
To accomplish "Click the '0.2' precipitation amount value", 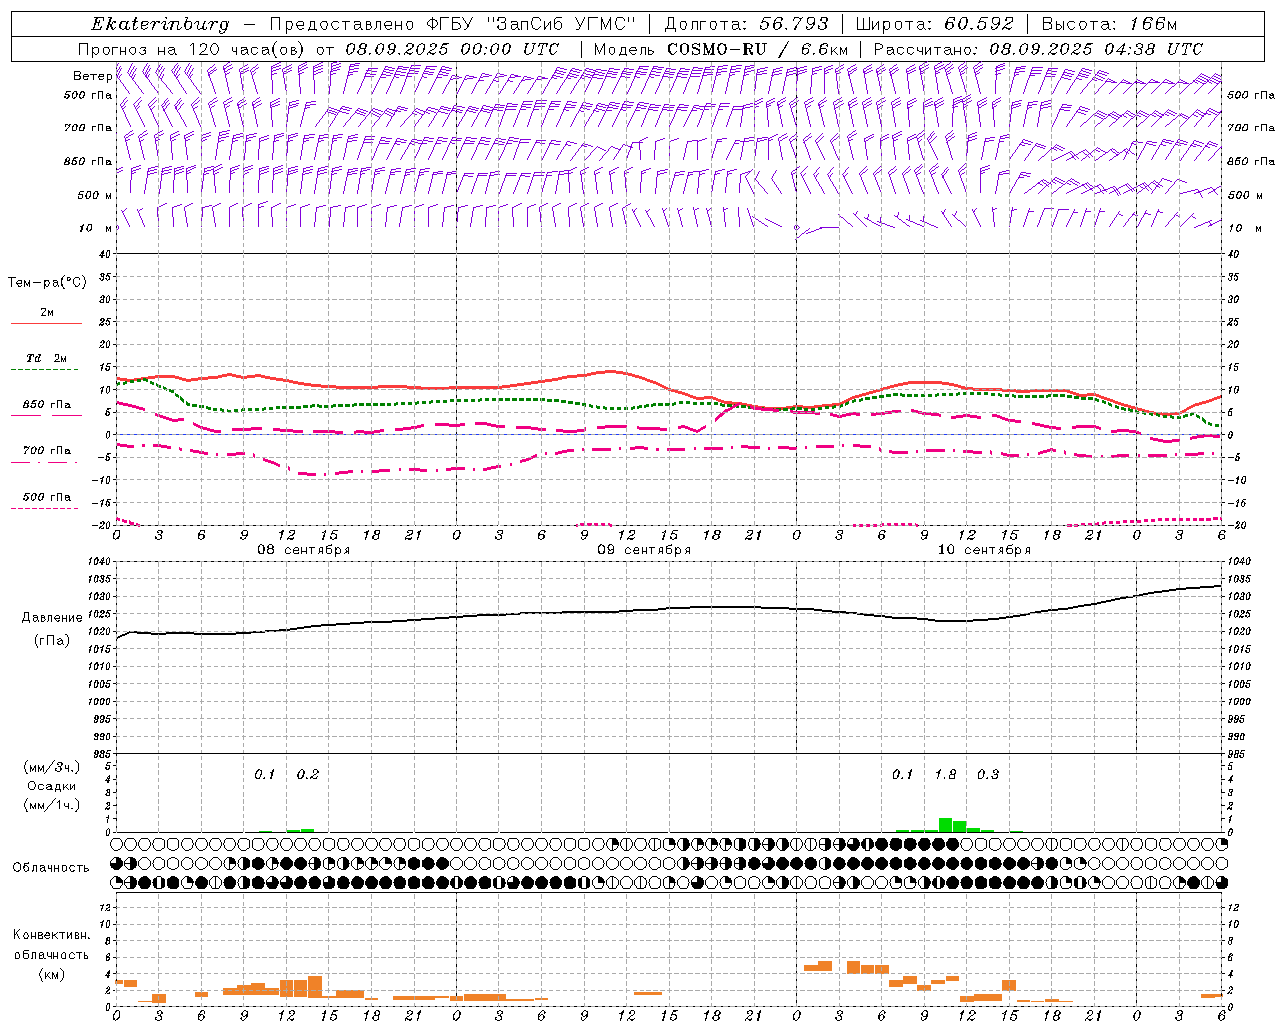I will 308,775.
